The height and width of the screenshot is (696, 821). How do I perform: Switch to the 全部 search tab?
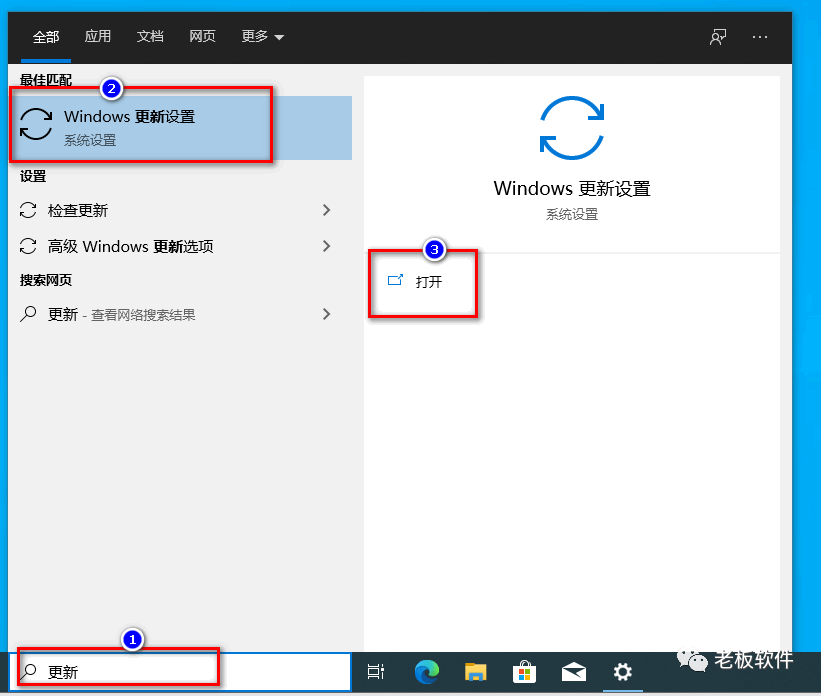(x=46, y=37)
